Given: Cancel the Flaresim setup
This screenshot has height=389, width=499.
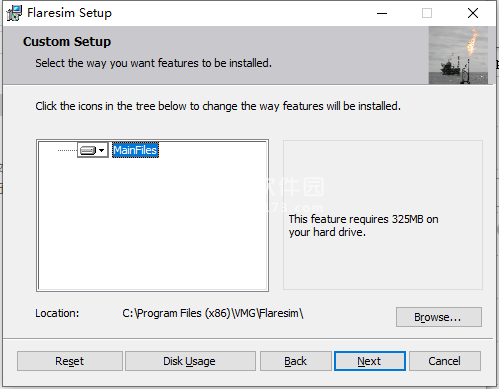Looking at the screenshot, I should coord(445,361).
